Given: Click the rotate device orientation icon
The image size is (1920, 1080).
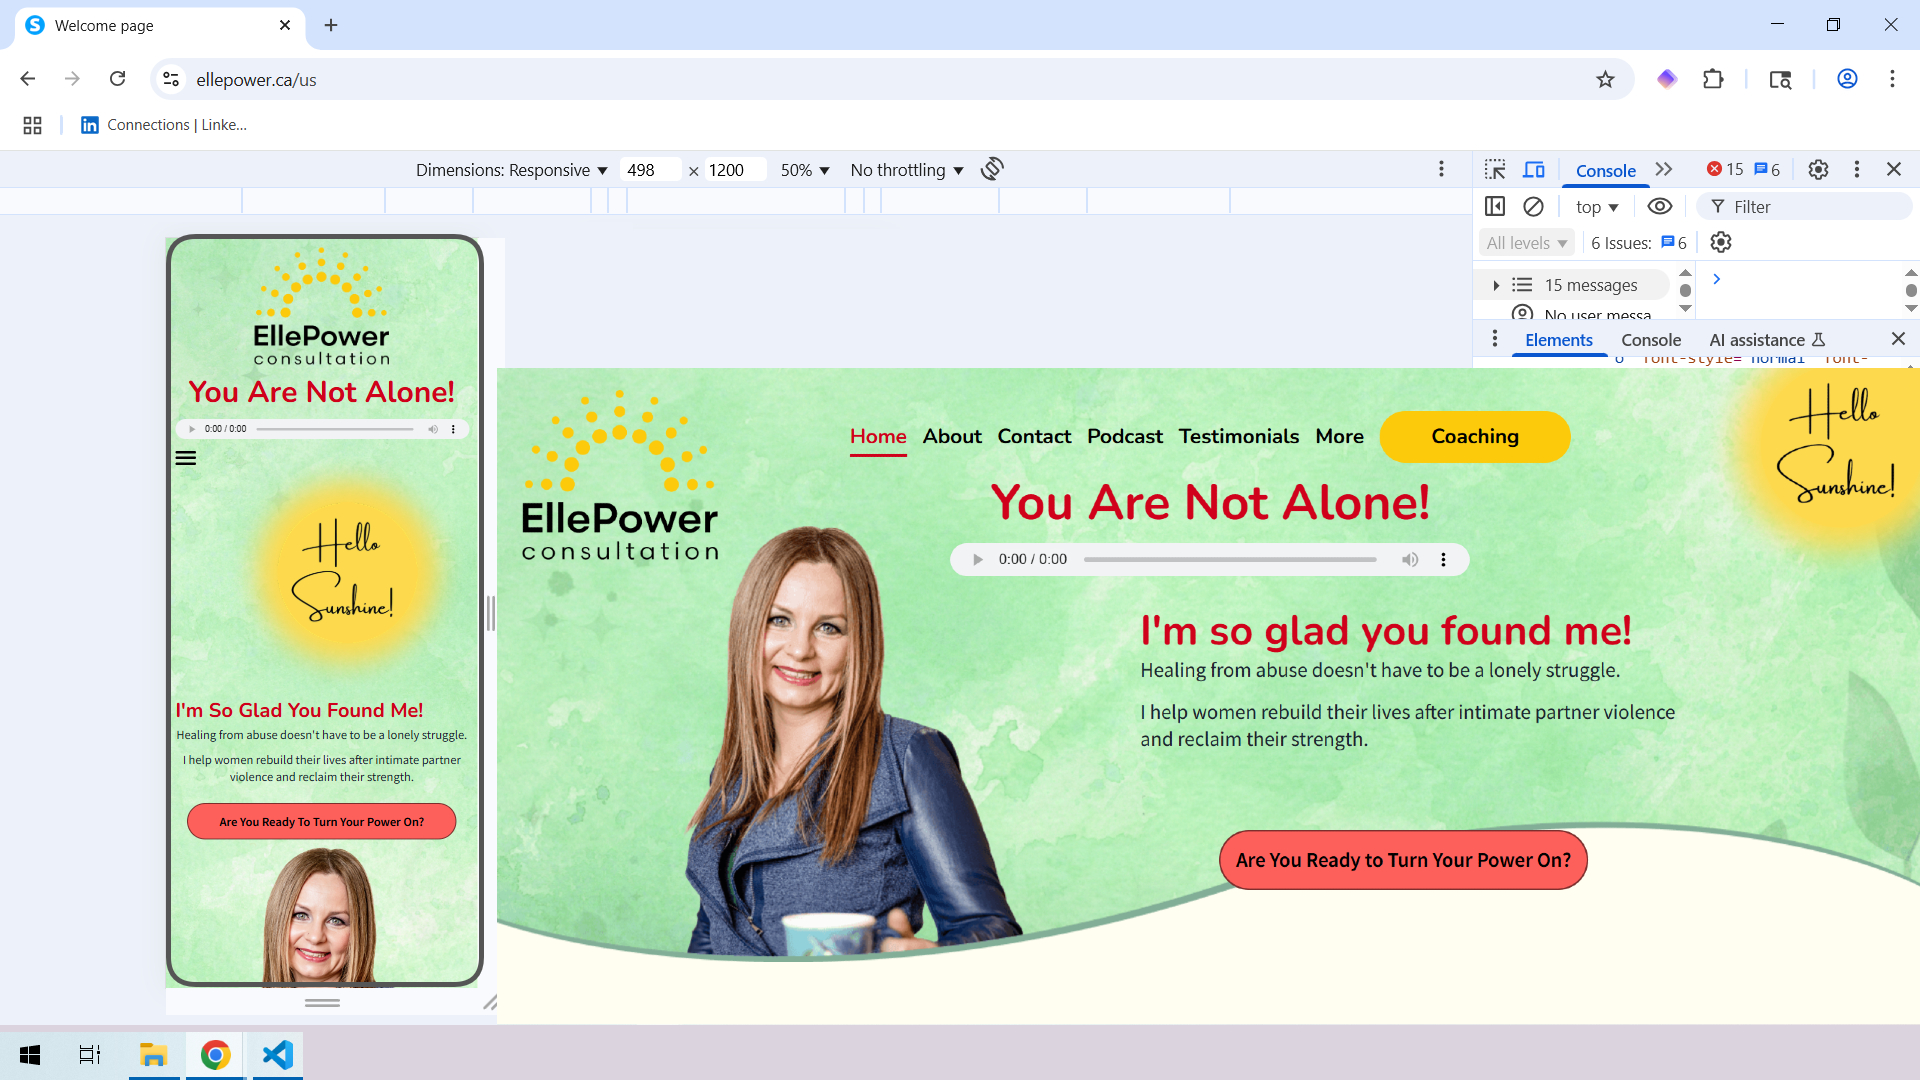Looking at the screenshot, I should pyautogui.click(x=991, y=169).
